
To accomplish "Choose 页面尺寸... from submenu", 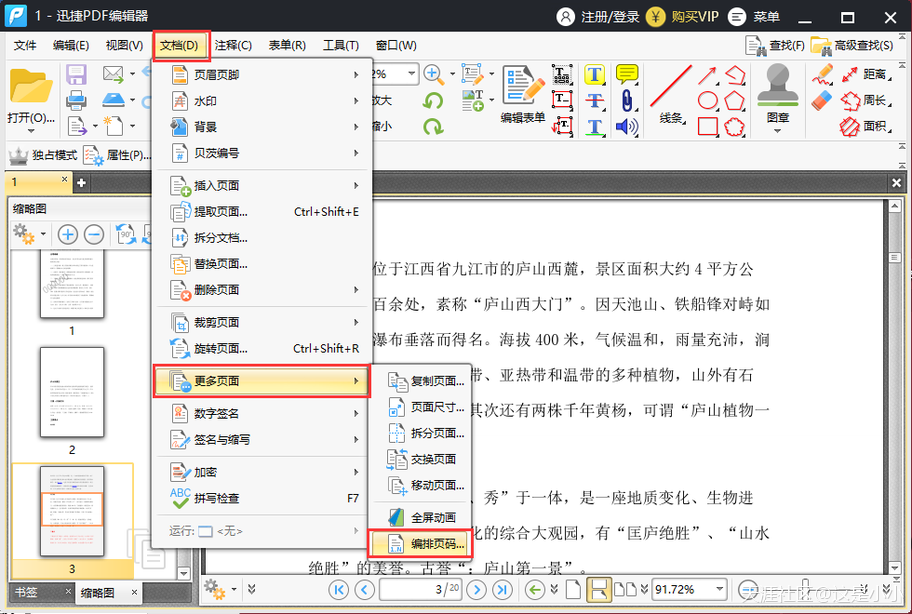I will tap(420, 408).
